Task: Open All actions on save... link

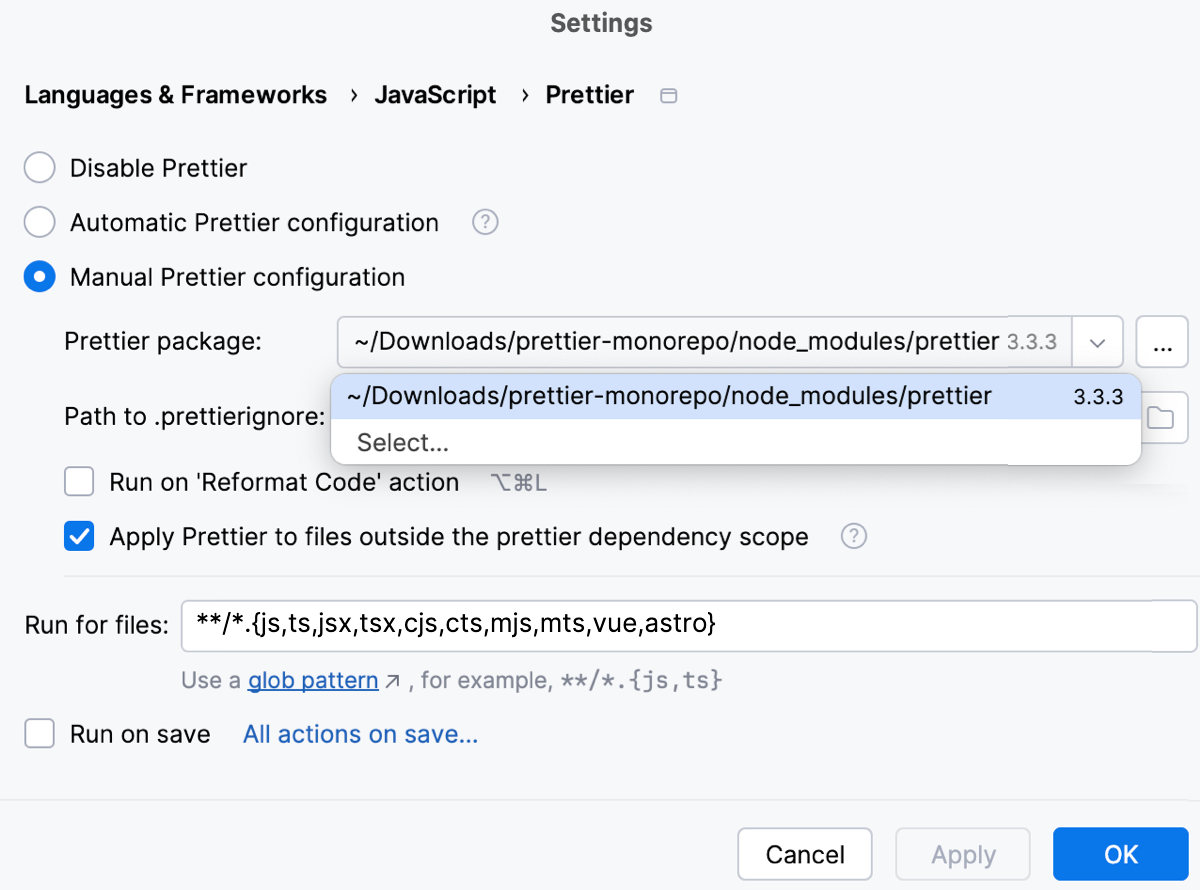Action: tap(360, 734)
